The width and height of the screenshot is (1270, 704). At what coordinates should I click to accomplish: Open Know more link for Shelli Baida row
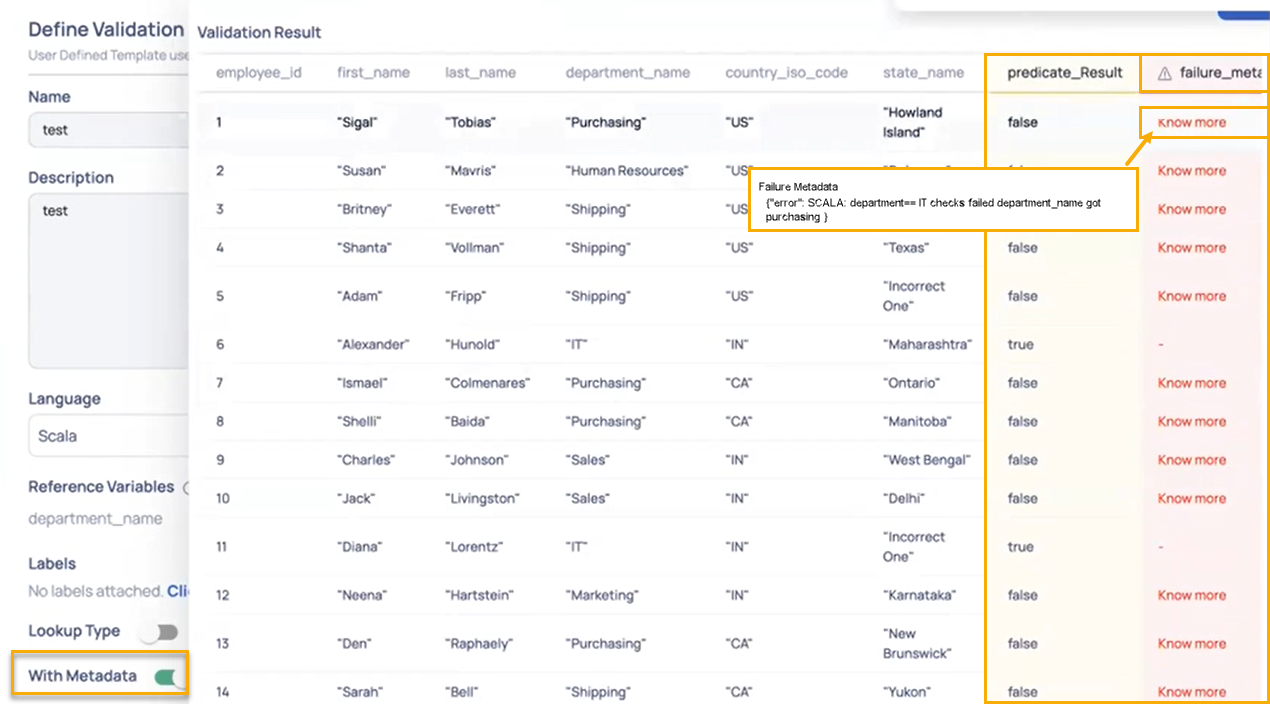coord(1191,421)
